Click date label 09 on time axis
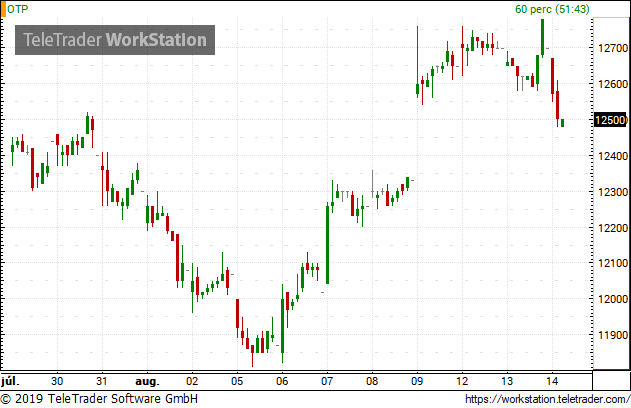This screenshot has width=631, height=408. [x=417, y=381]
